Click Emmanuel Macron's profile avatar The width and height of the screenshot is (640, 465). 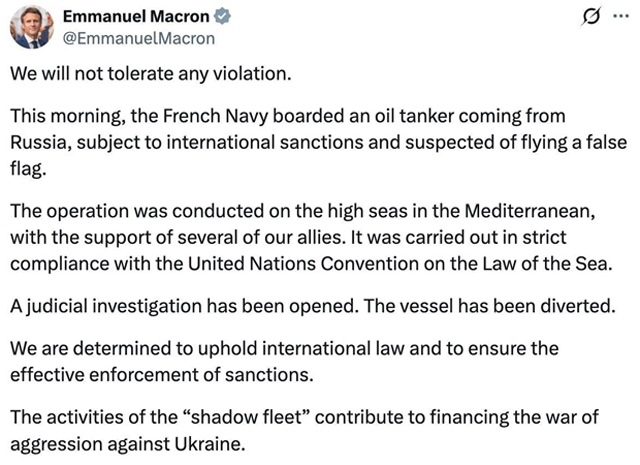(31, 27)
